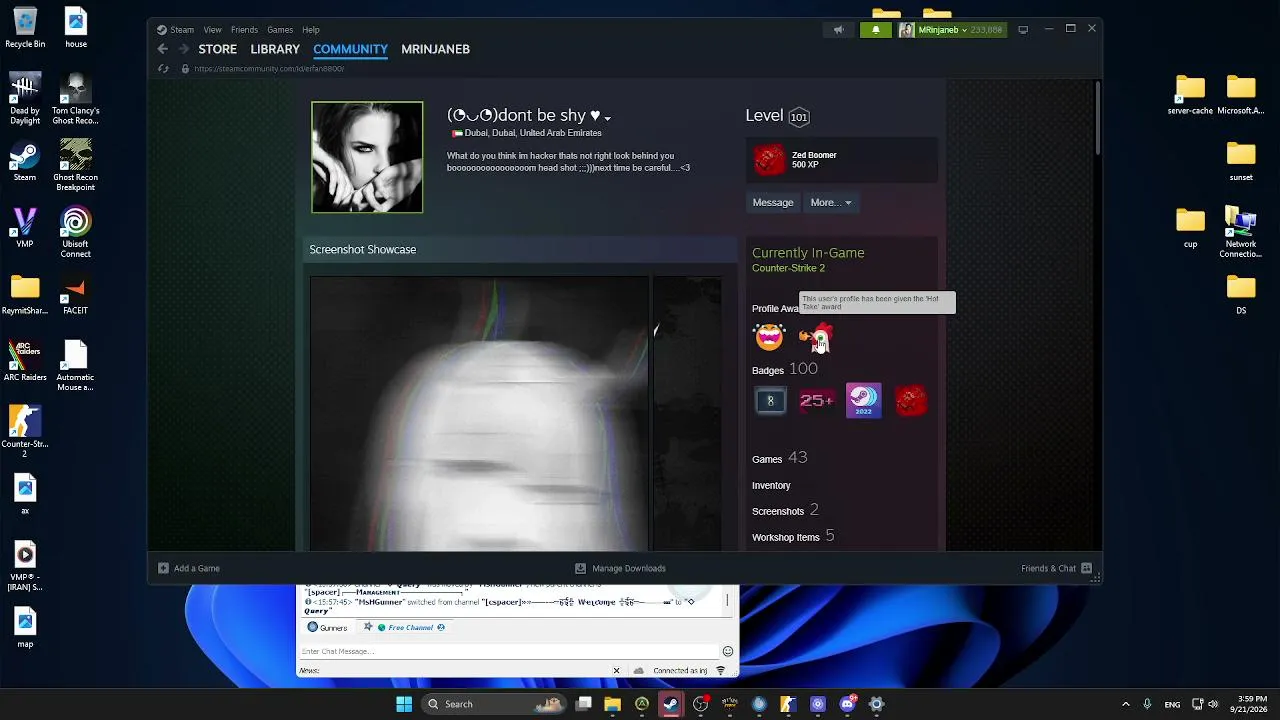Switch to the STORE tab

[x=217, y=49]
